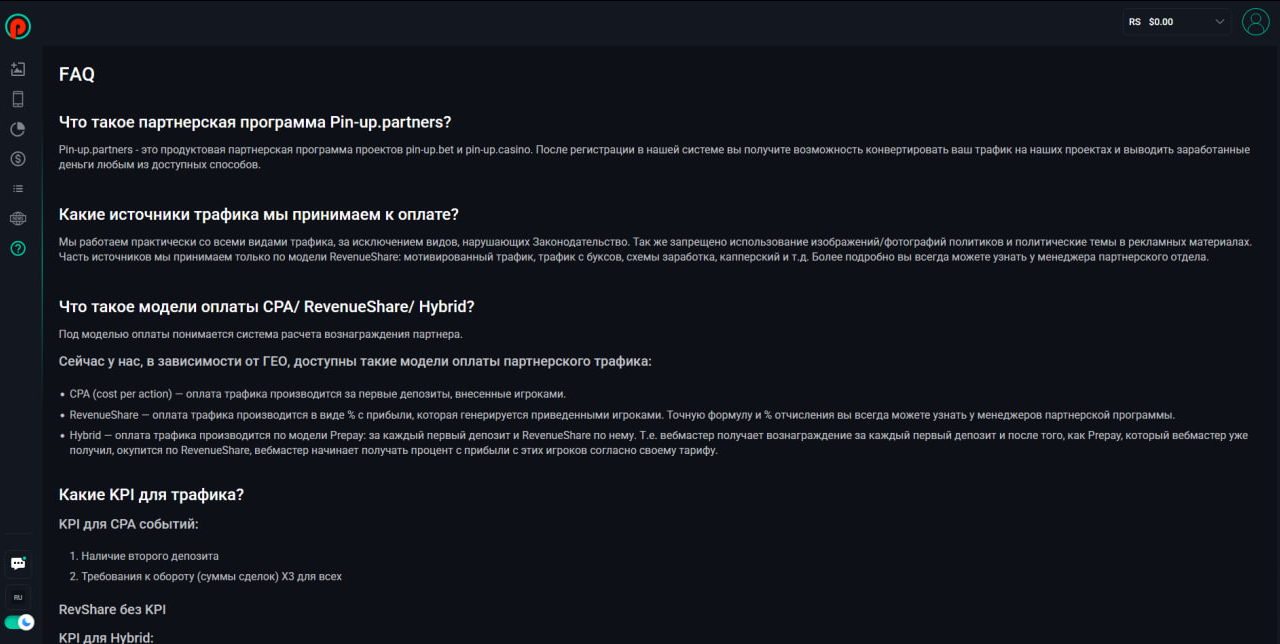Screen dimensions: 1280x644
Task: Select the FAQ question mark sidebar icon
Action: tap(18, 248)
